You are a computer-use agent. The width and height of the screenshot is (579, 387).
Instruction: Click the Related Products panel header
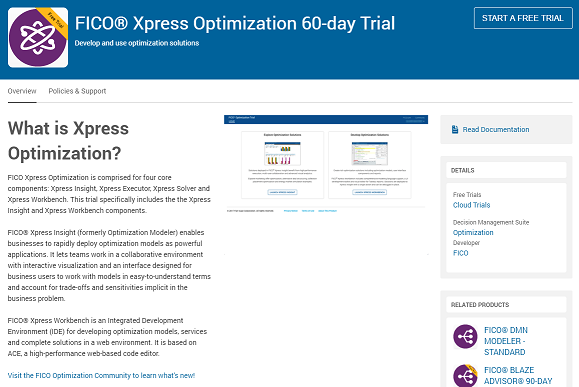506,305
